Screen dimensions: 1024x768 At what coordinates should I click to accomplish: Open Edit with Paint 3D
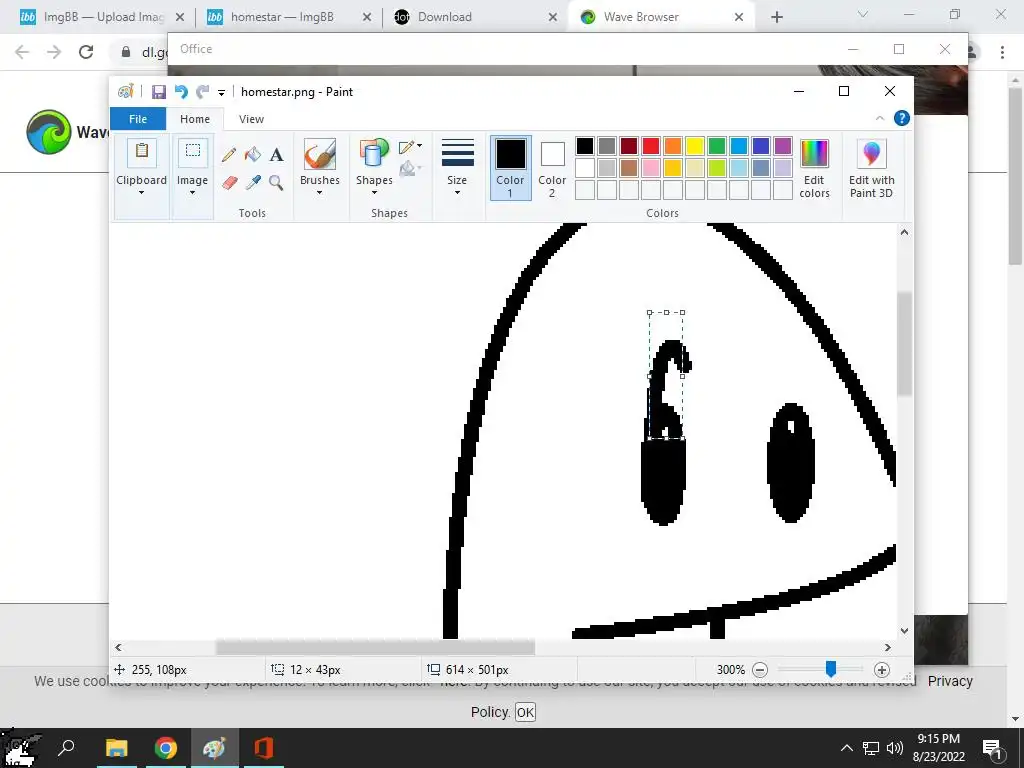tap(871, 168)
